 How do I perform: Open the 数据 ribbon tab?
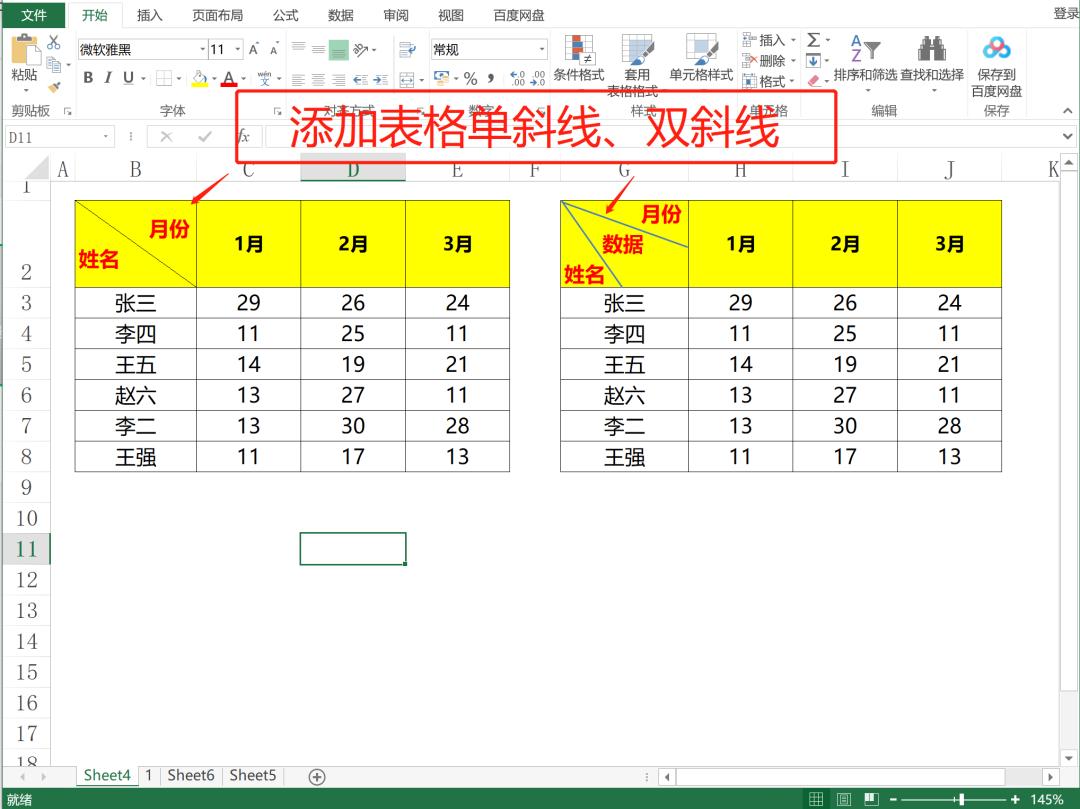point(339,15)
